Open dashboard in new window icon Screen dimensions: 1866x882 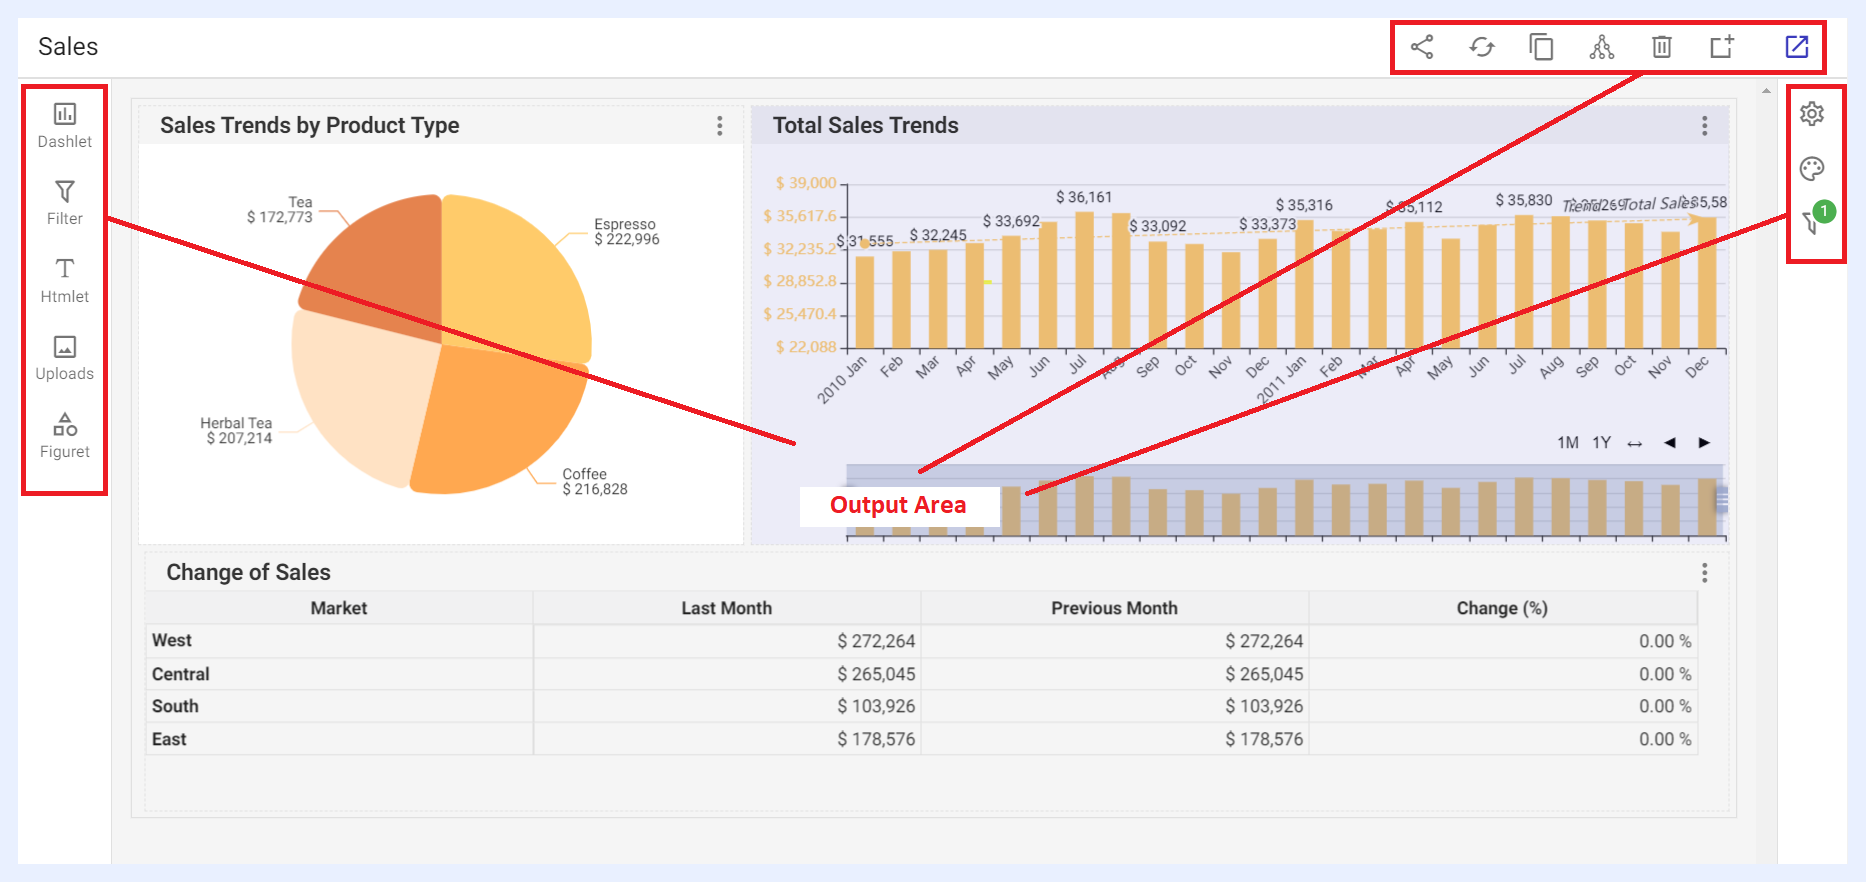1797,47
